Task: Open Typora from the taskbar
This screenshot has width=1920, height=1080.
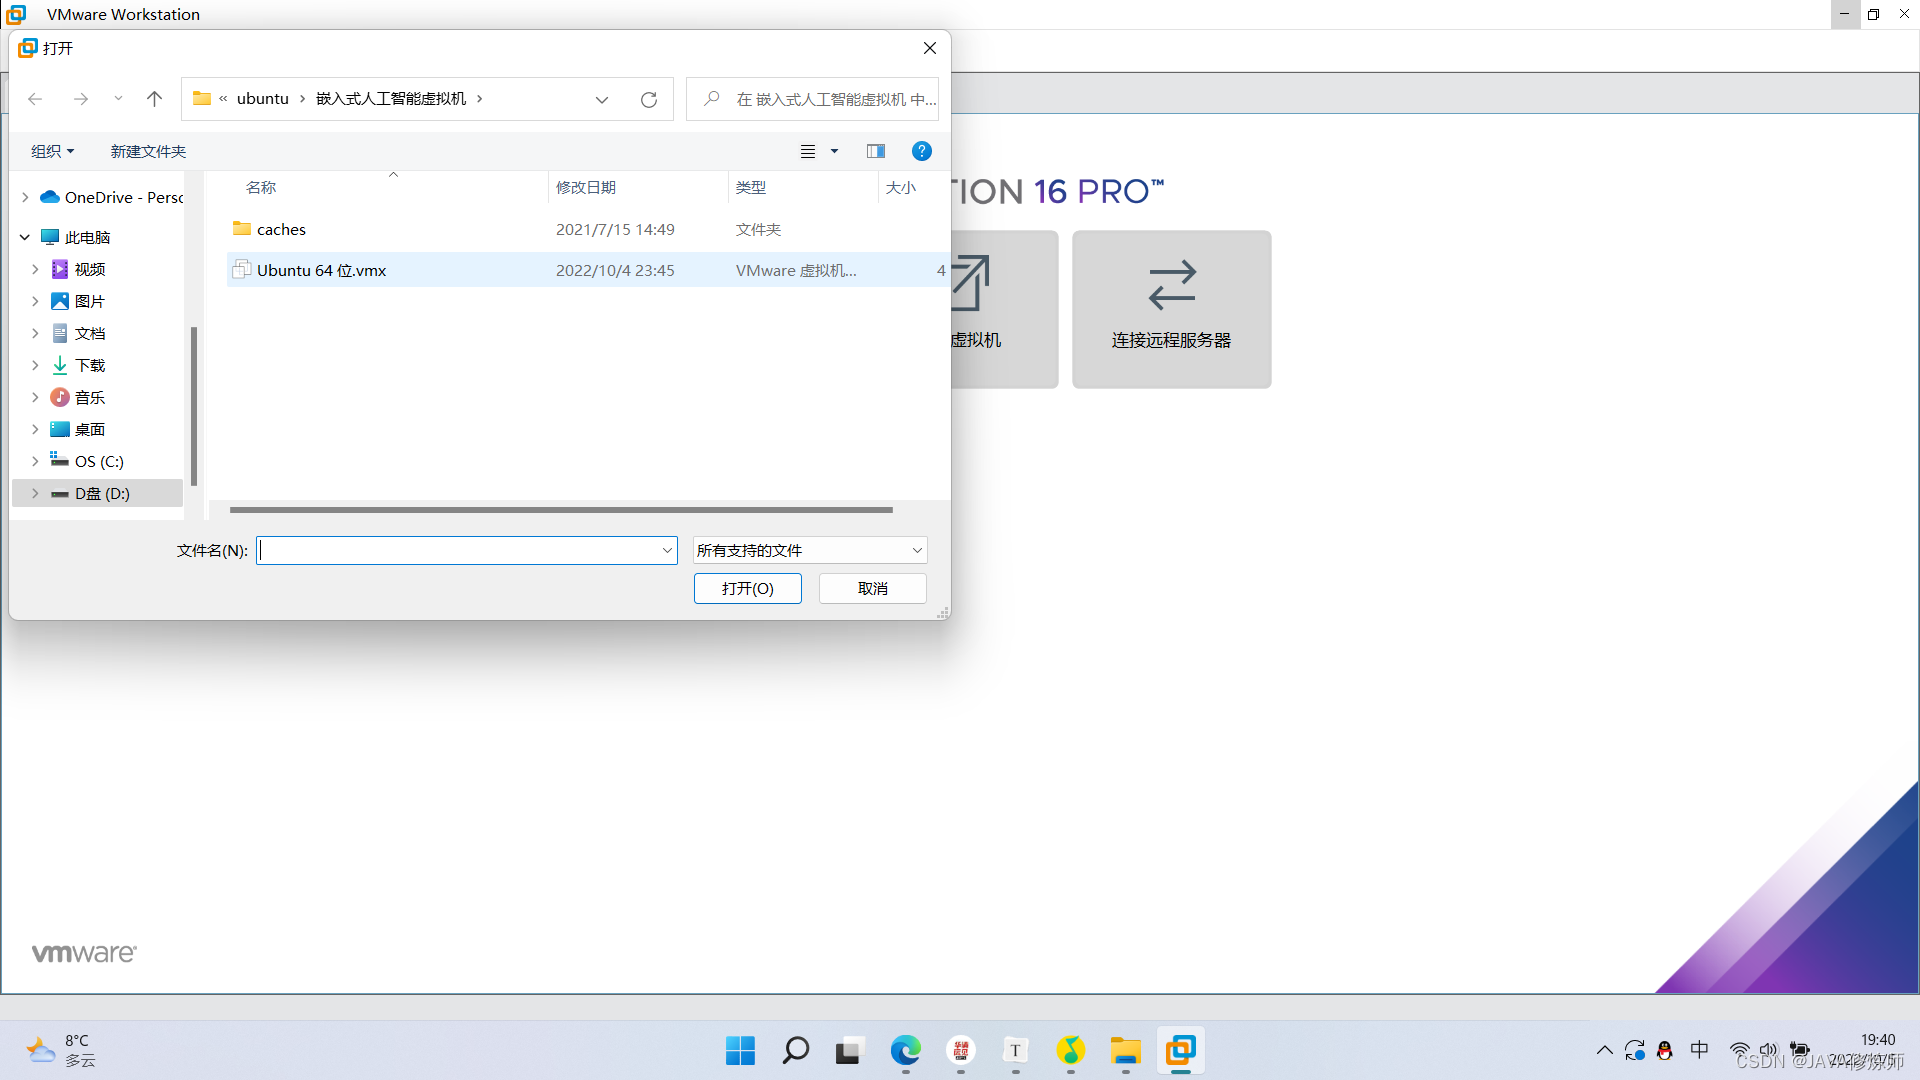Action: pyautogui.click(x=1015, y=1051)
